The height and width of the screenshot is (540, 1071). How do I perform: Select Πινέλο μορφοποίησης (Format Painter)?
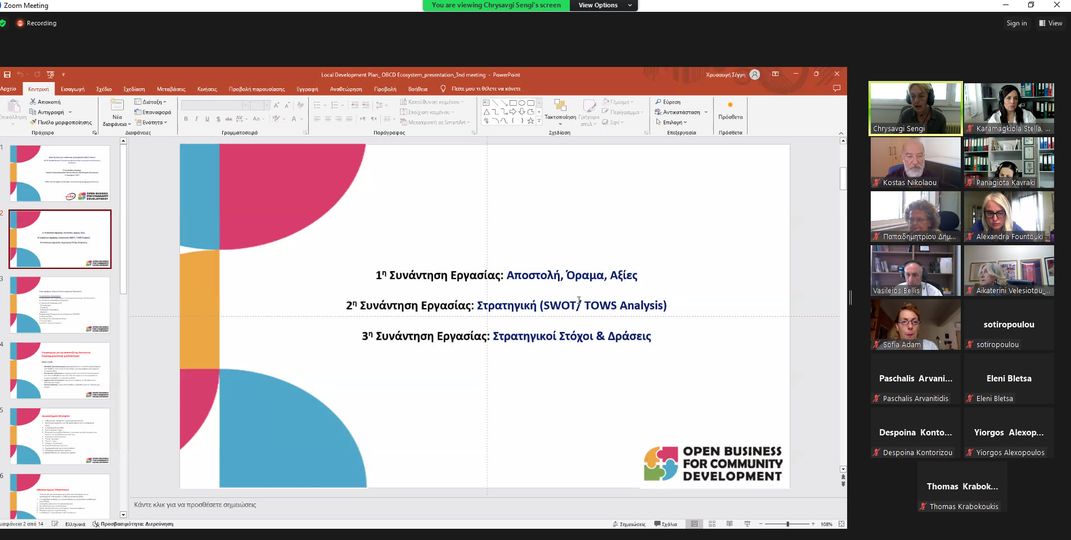[63, 122]
